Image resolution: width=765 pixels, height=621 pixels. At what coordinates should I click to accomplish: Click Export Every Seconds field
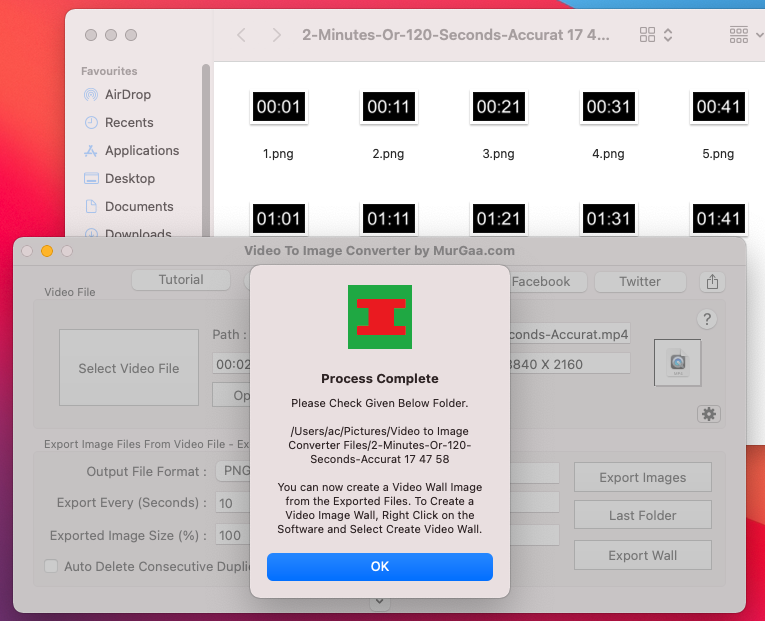point(233,503)
